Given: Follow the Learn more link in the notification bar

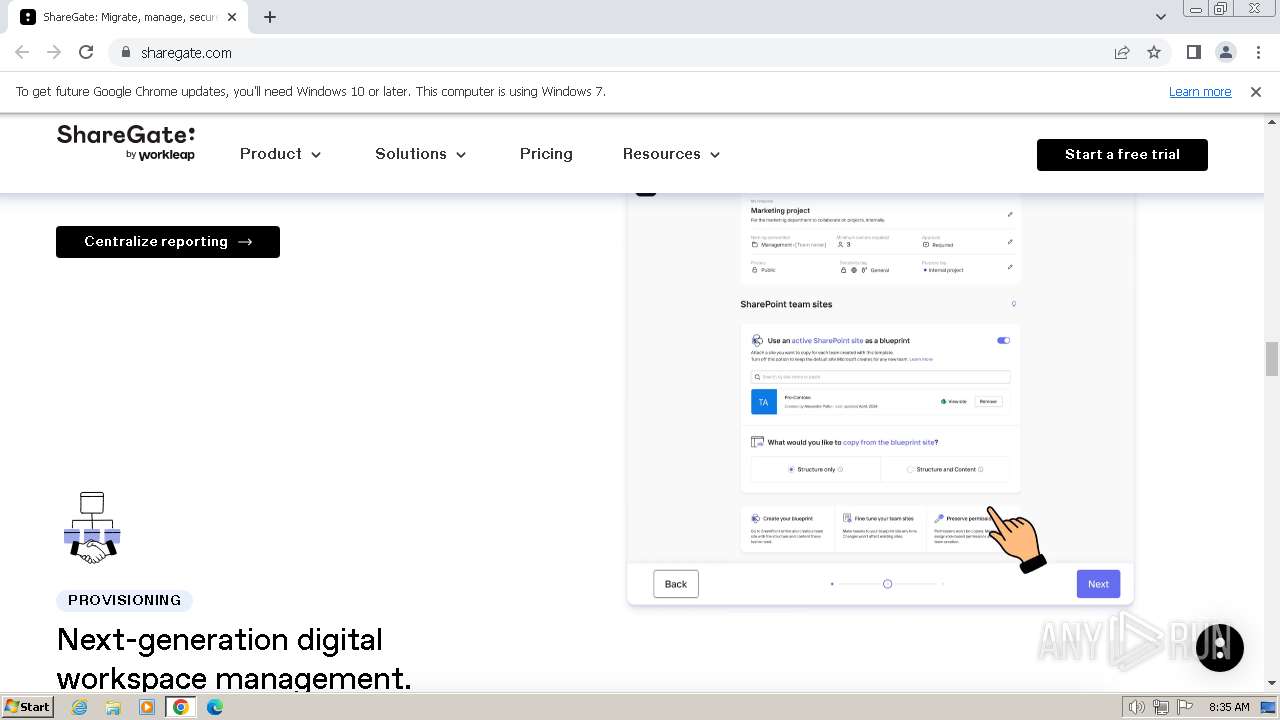Looking at the screenshot, I should click(x=1200, y=91).
